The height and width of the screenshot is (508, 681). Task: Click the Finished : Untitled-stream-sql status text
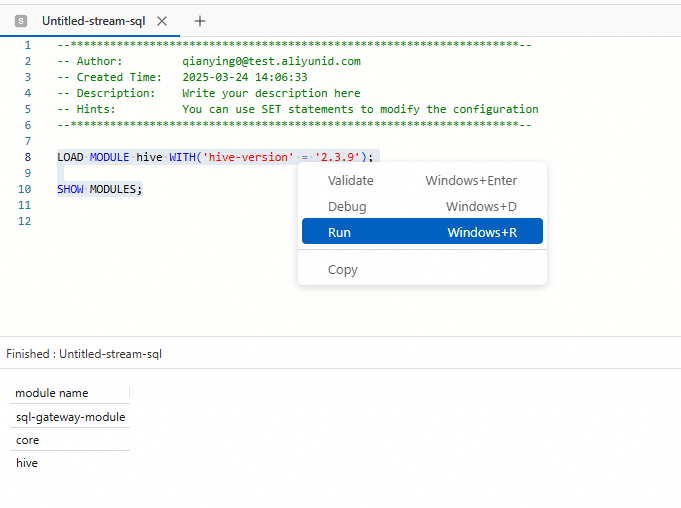(84, 354)
